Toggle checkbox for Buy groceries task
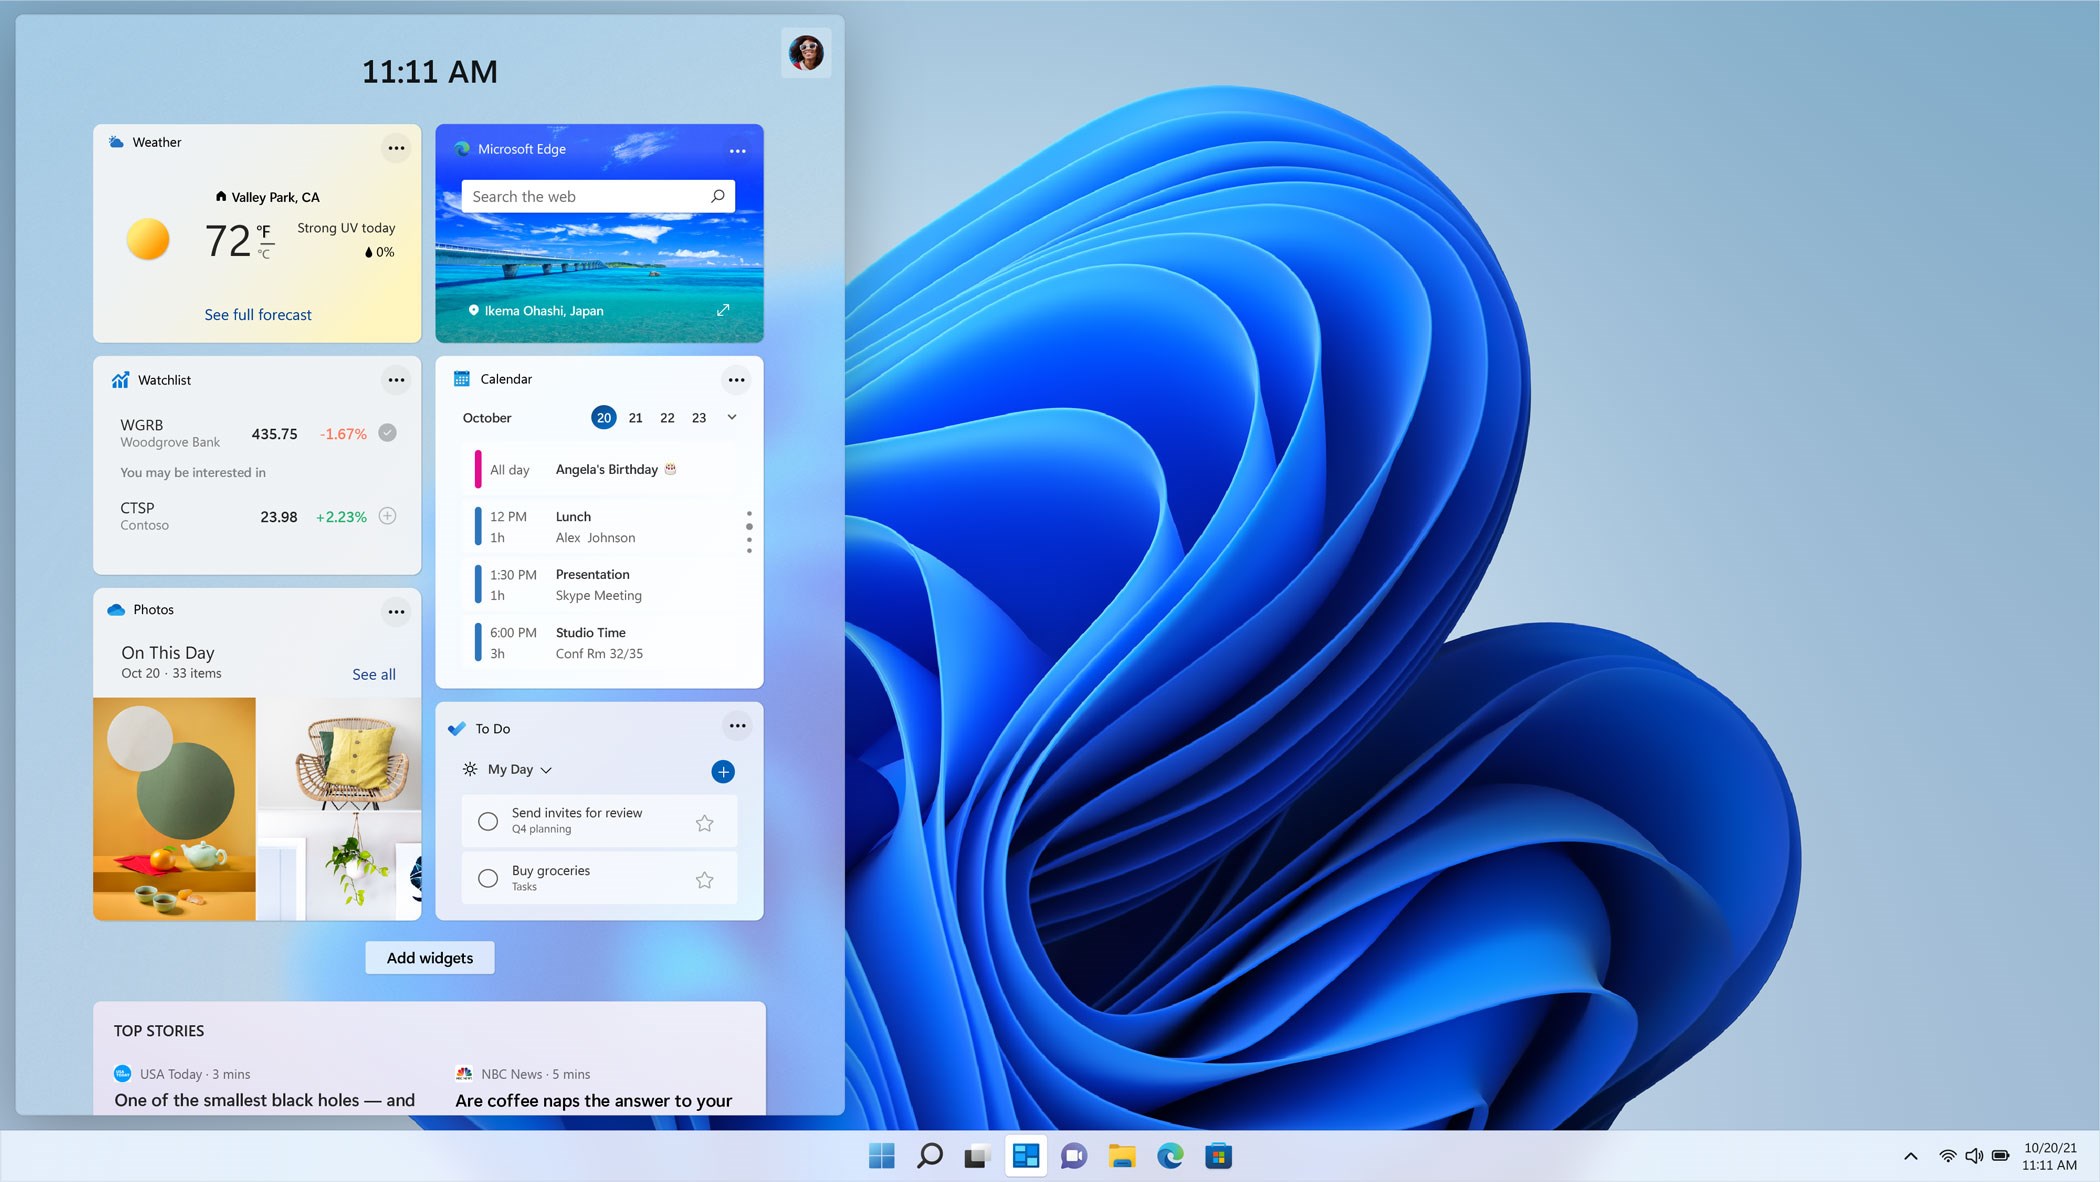The width and height of the screenshot is (2100, 1182). point(486,878)
